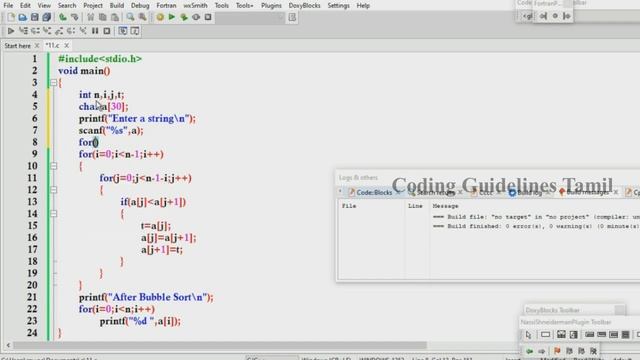Click the Message column header in logs
Screen dimensions: 640x360
click(x=445, y=206)
